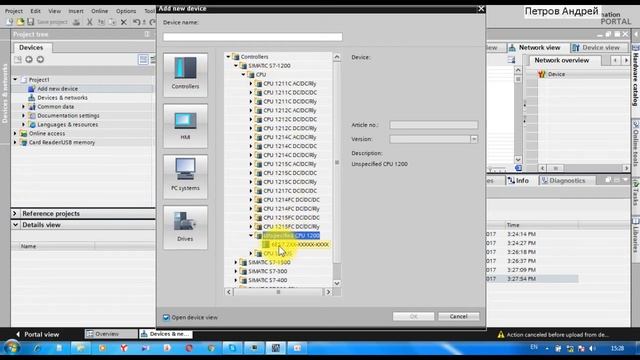Click the warning icon in status bar
Image resolution: width=640 pixels, height=360 pixels.
[501, 334]
